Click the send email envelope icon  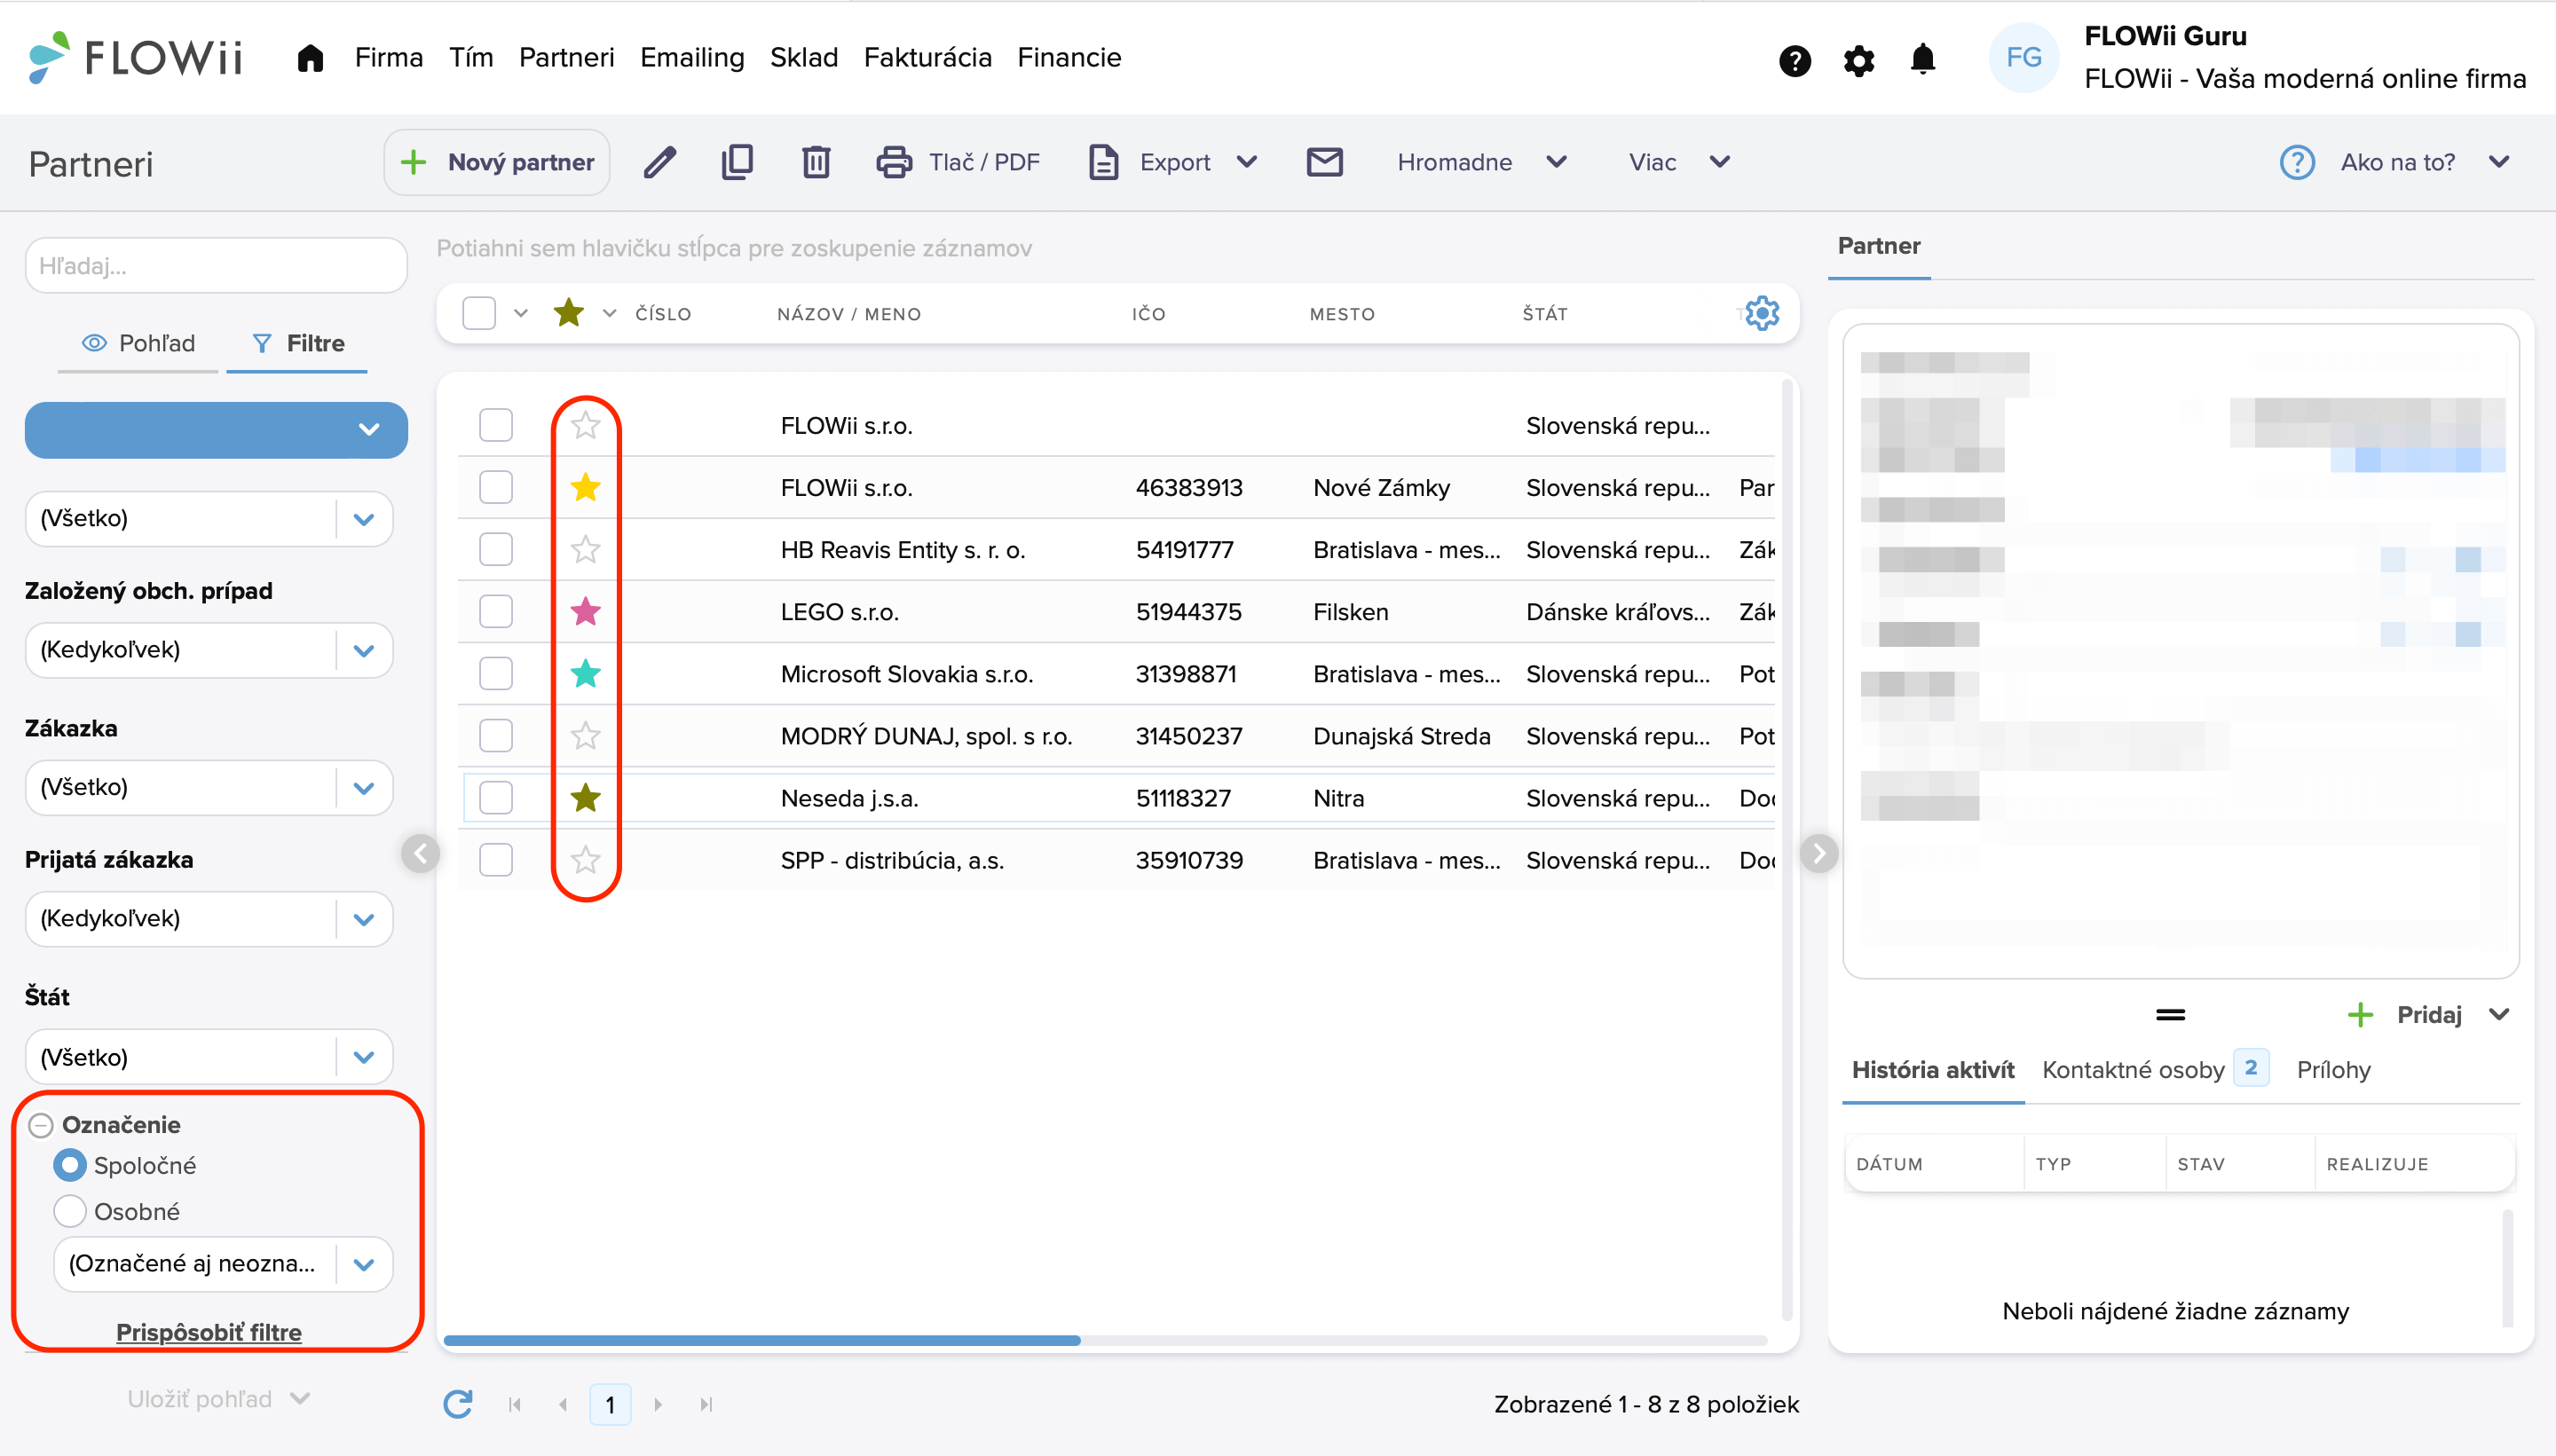tap(1325, 162)
